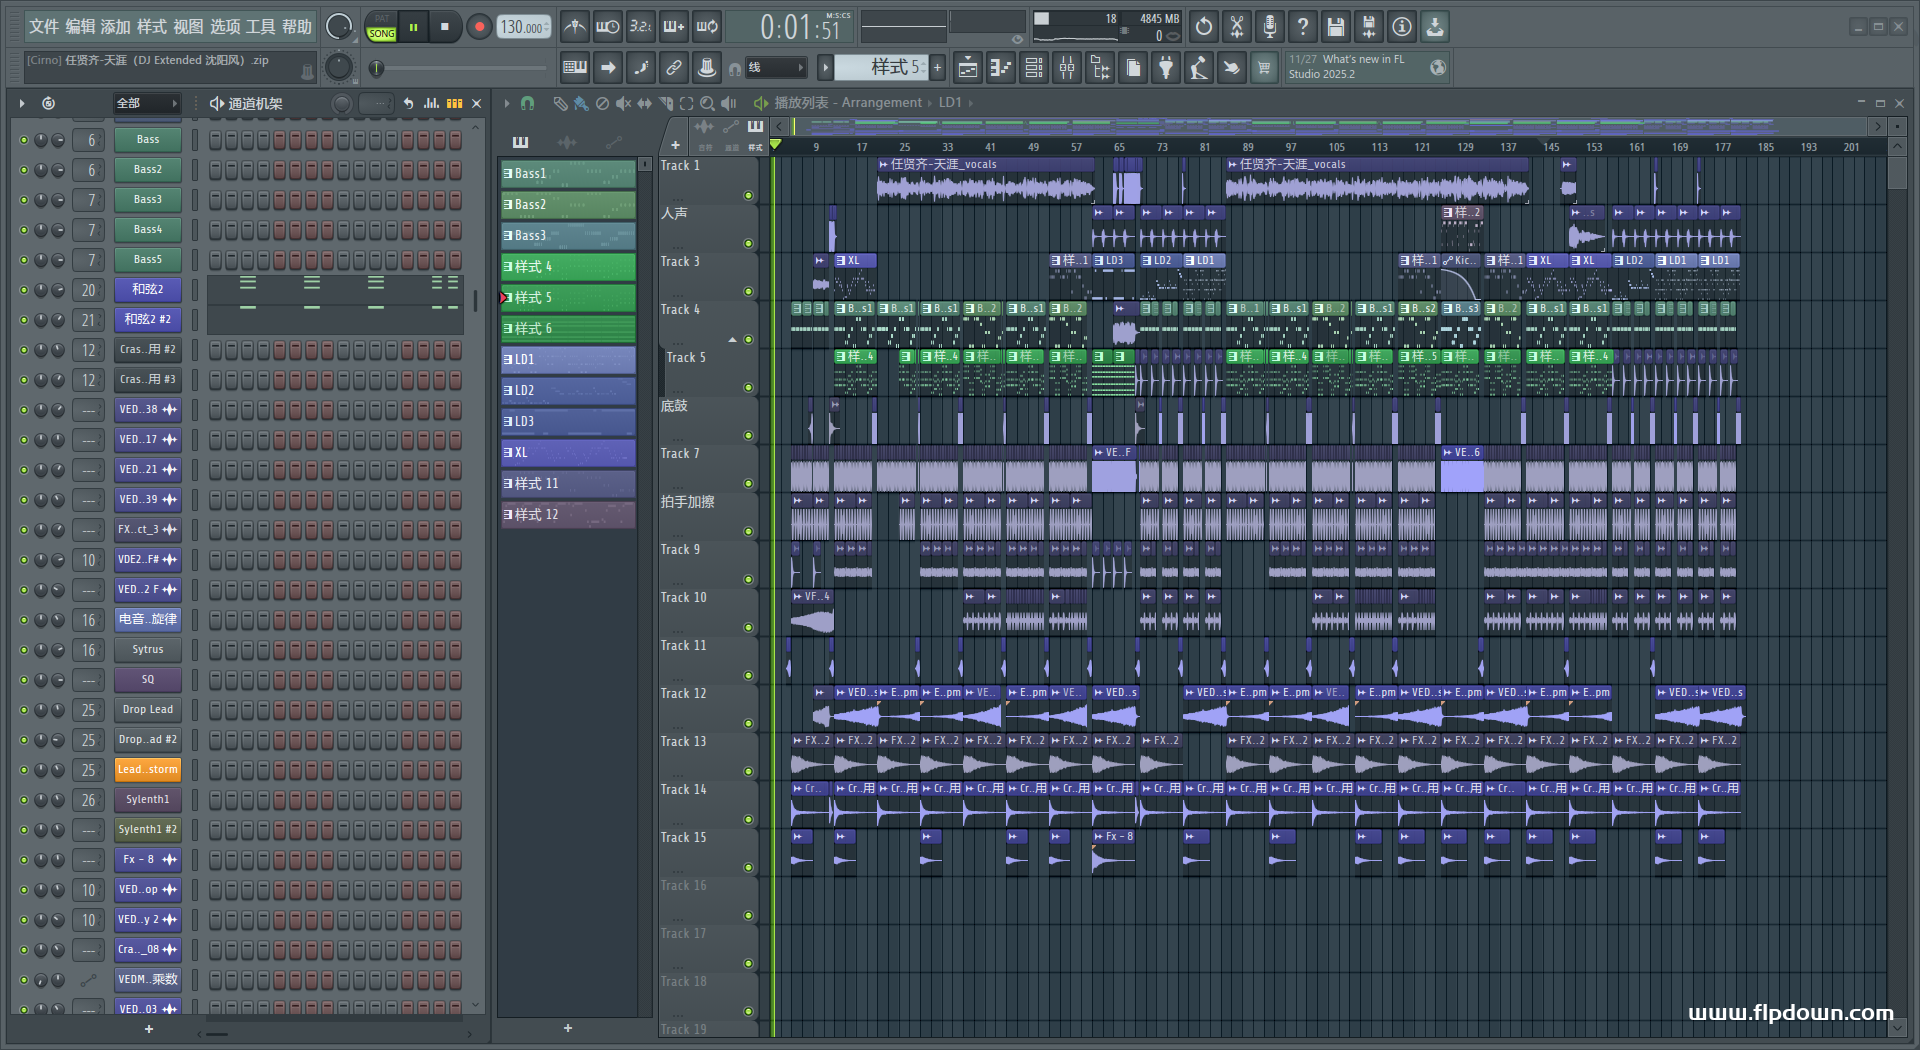Click the record button in the transport
Screen dimensions: 1920x1050
pos(479,27)
